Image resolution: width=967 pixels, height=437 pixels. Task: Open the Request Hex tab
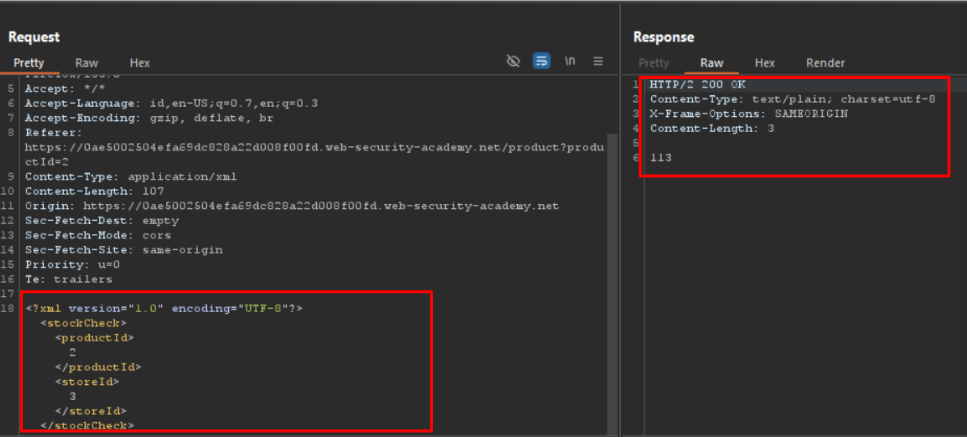click(140, 63)
